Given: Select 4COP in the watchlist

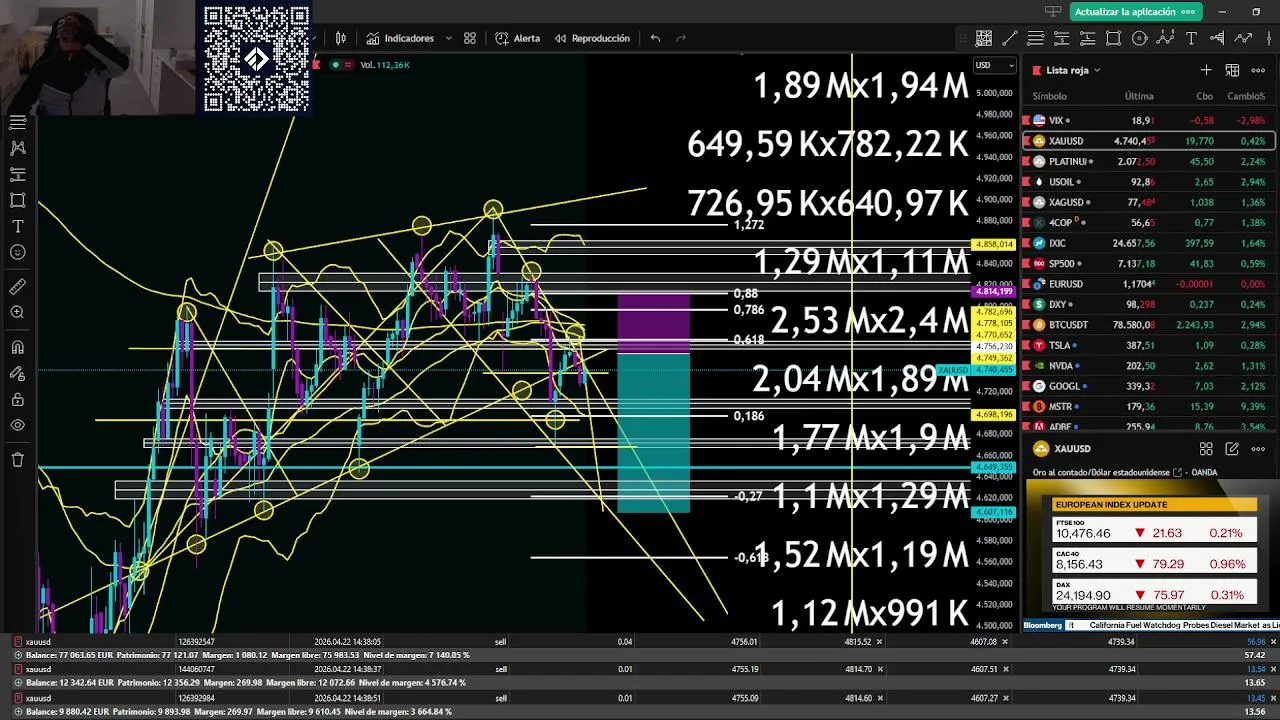Looking at the screenshot, I should click(x=1148, y=223).
